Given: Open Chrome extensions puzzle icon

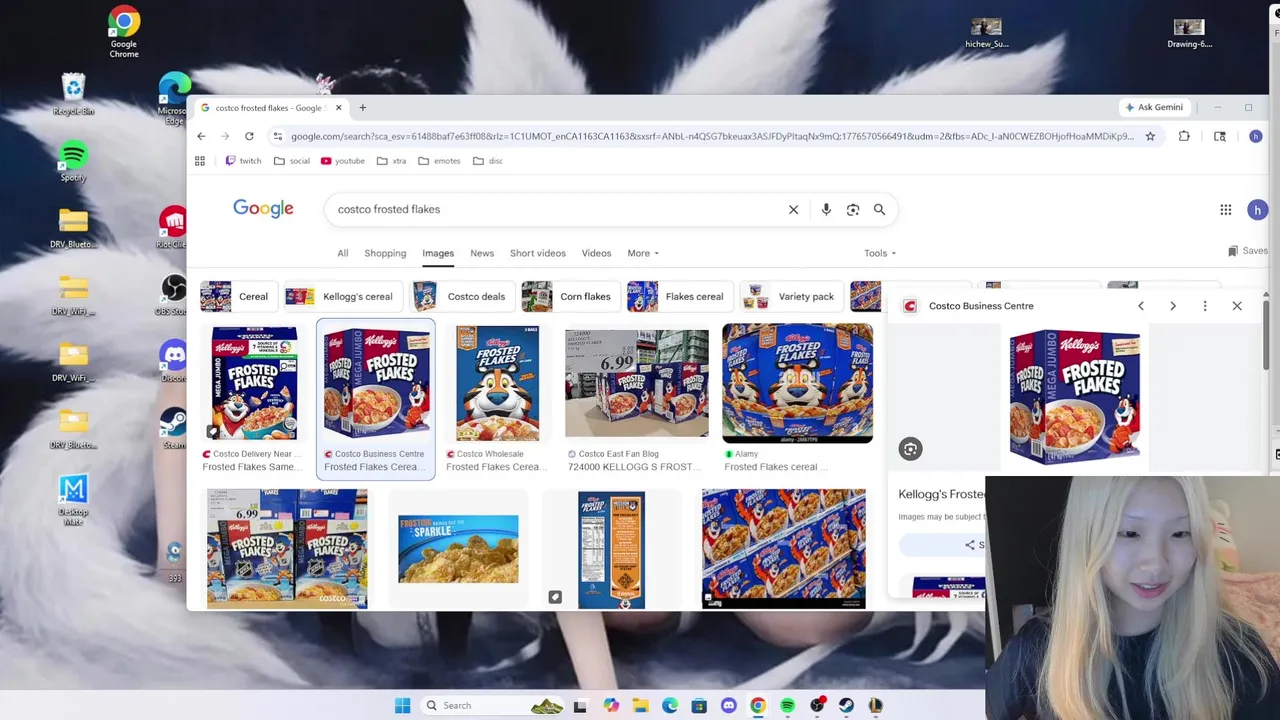Looking at the screenshot, I should pos(1184,136).
